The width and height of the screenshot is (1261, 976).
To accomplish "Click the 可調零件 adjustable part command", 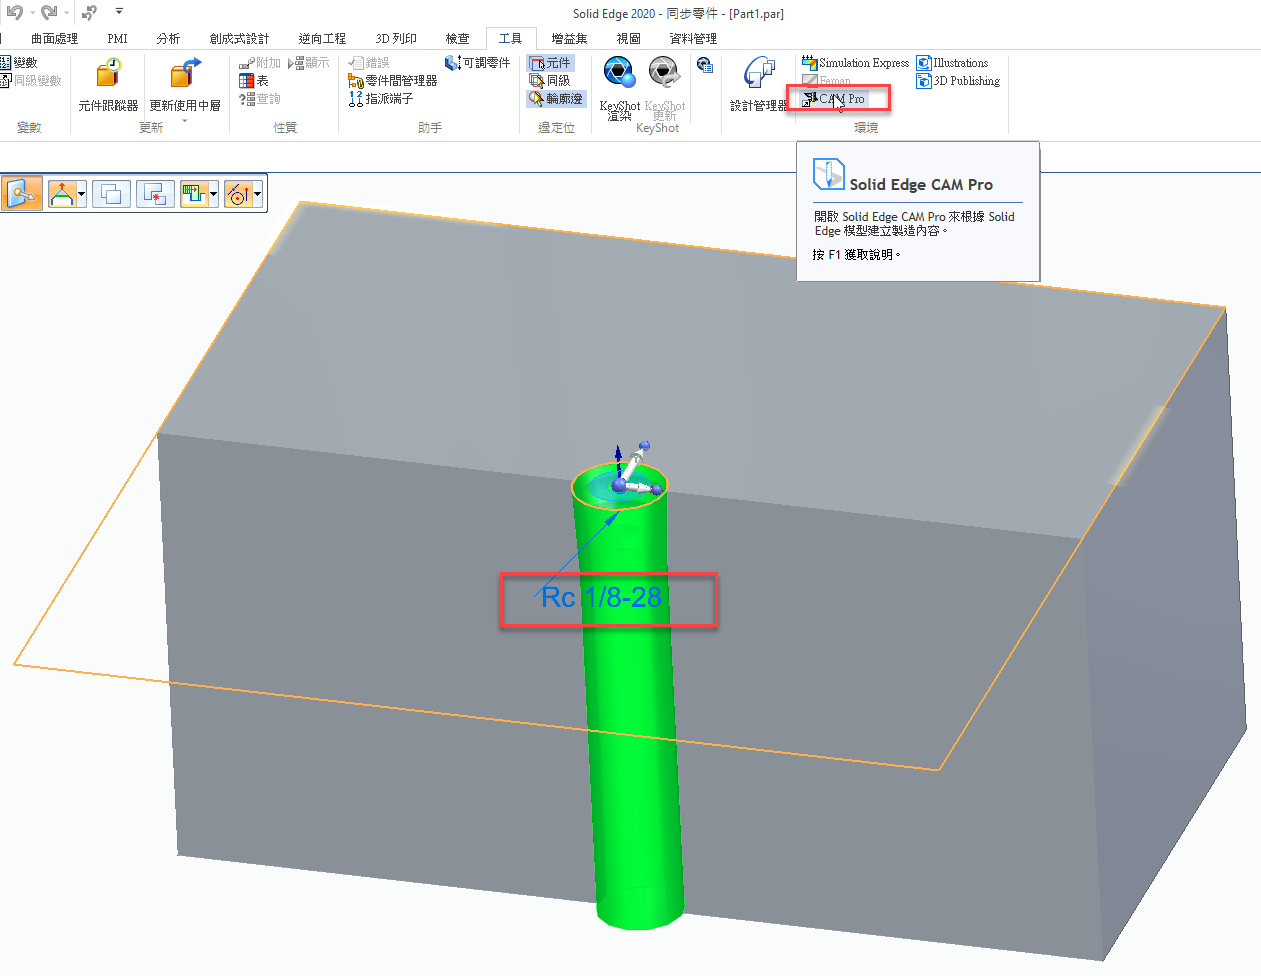I will (477, 63).
